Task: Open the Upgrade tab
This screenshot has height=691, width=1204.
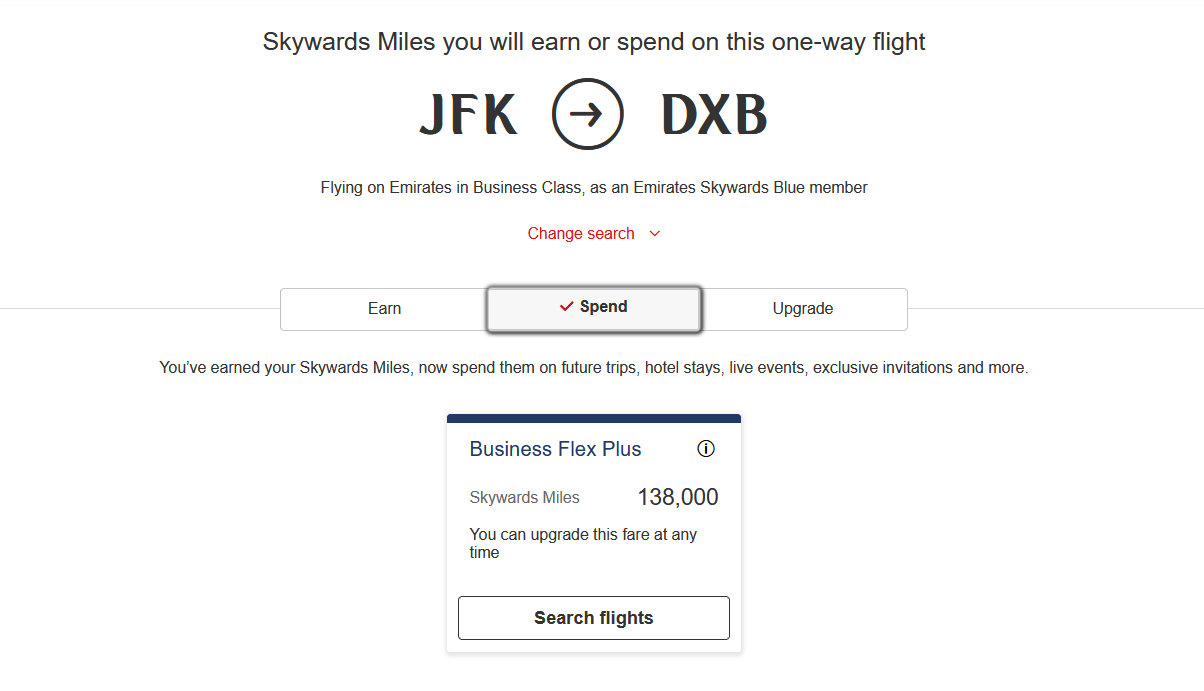Action: pyautogui.click(x=803, y=309)
